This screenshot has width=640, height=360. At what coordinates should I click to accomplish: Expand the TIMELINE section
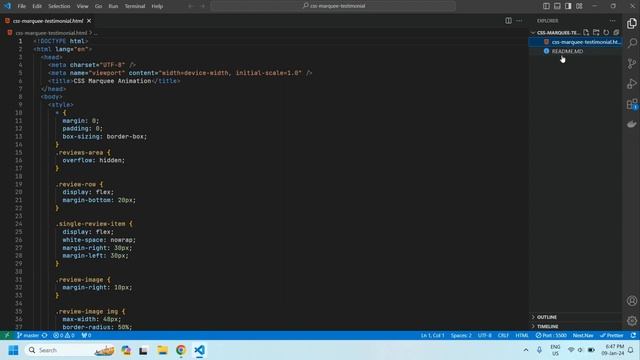576,327
